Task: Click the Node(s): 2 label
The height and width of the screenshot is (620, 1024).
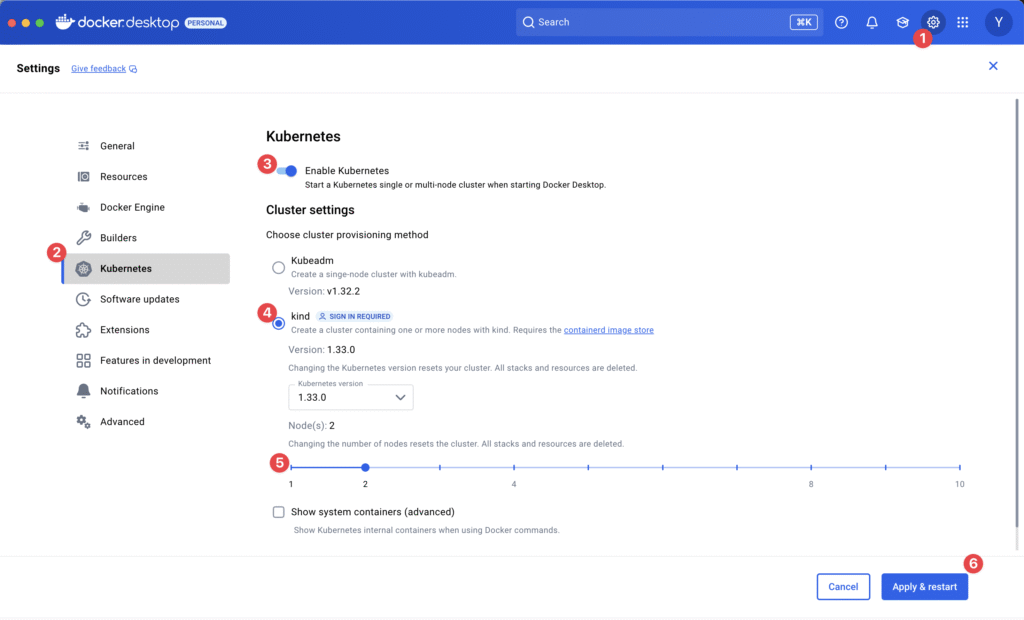Action: [x=312, y=425]
